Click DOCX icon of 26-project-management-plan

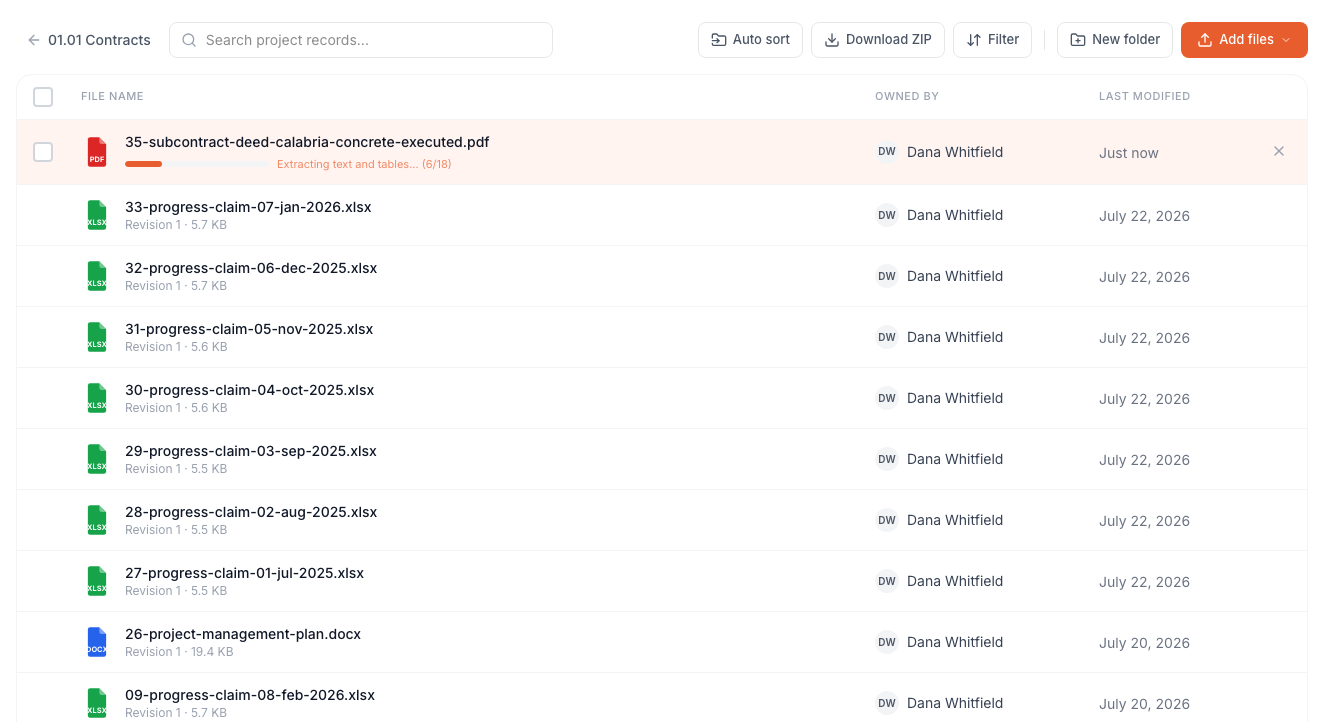(x=97, y=642)
